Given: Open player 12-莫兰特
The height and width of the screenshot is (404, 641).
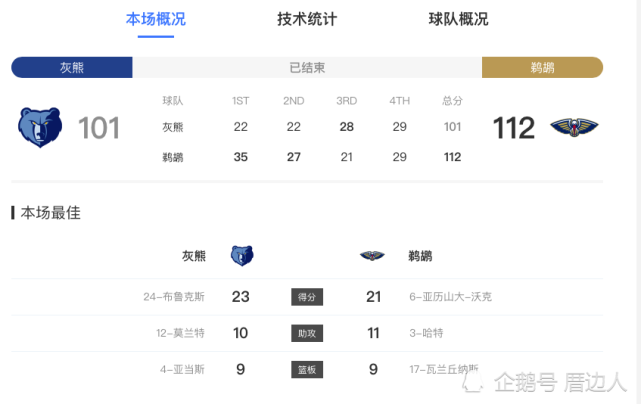Looking at the screenshot, I should 180,333.
